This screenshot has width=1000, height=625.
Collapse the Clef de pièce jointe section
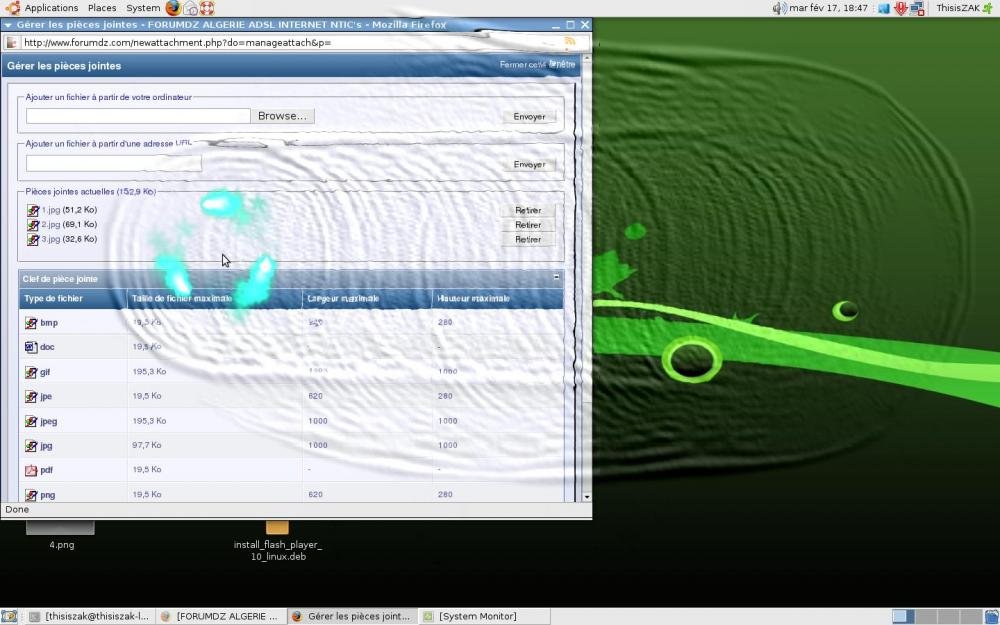tap(556, 277)
